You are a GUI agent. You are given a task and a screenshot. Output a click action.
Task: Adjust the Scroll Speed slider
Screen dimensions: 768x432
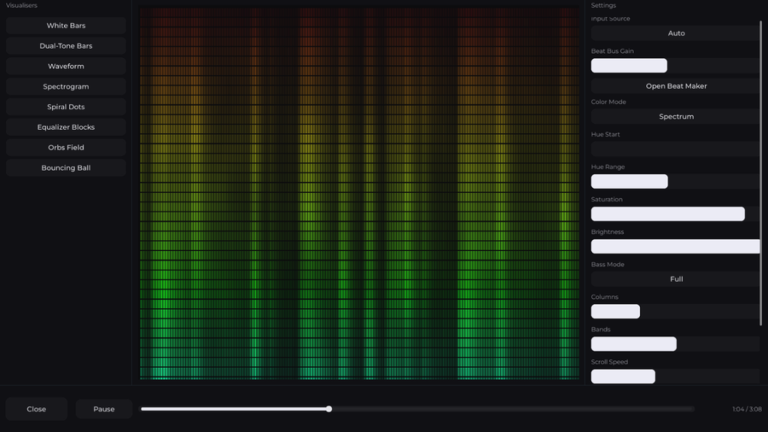pyautogui.click(x=675, y=377)
